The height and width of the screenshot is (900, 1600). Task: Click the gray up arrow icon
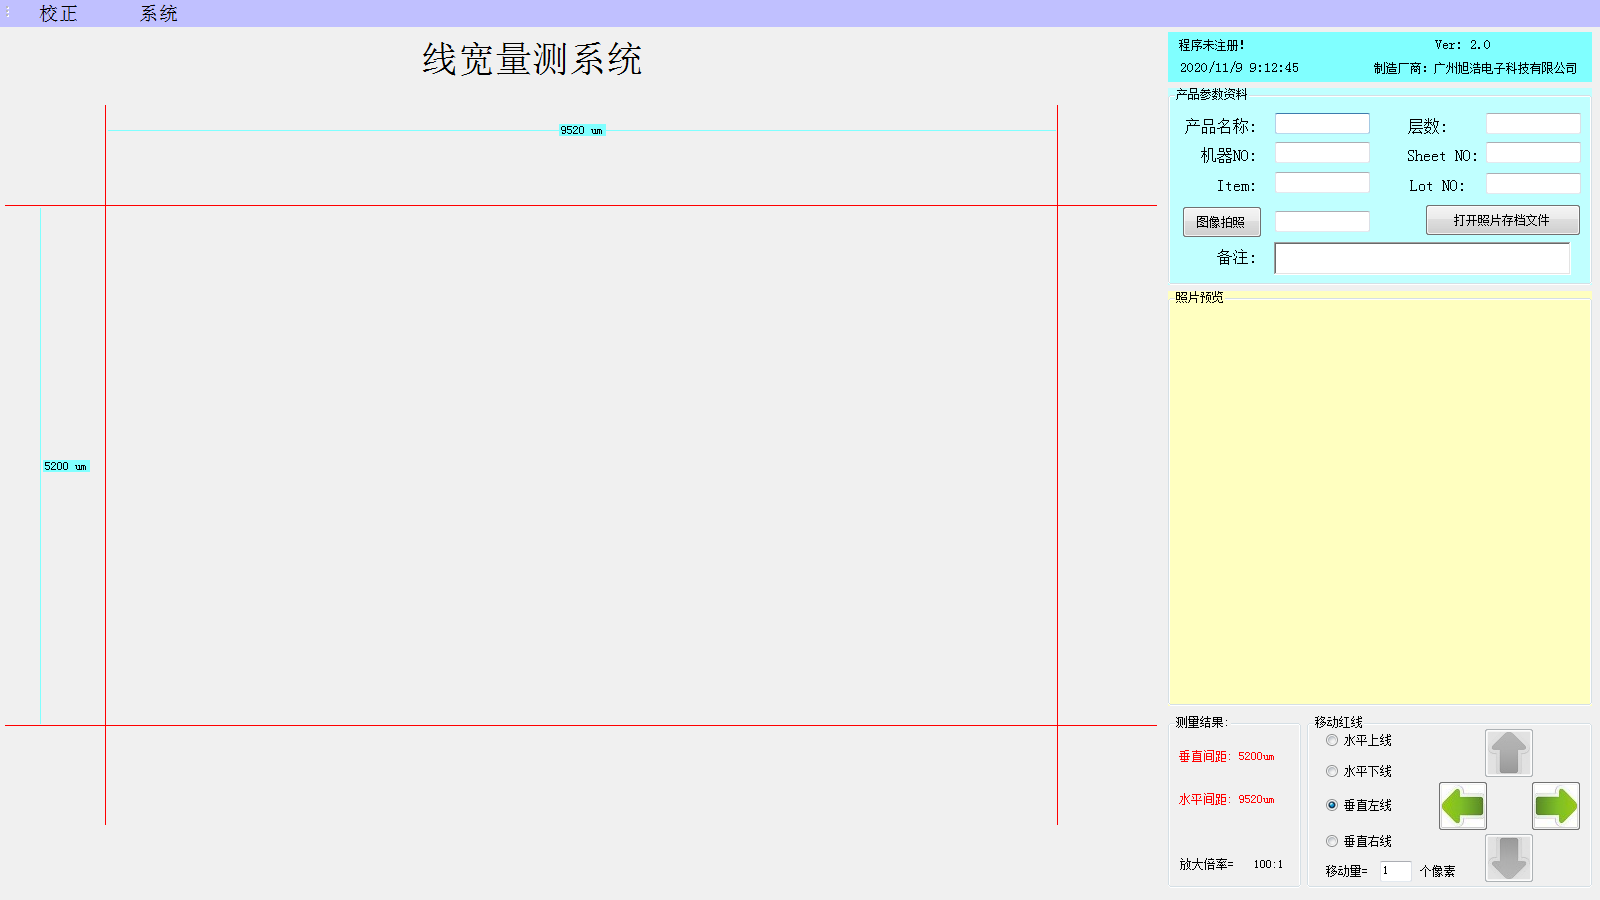[1509, 753]
